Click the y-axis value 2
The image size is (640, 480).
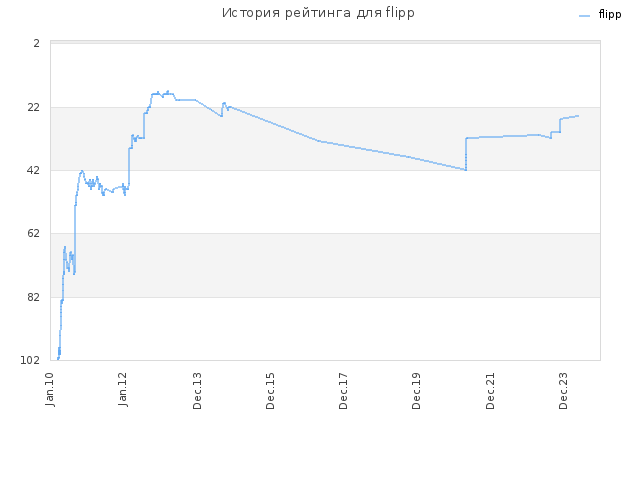click(36, 43)
